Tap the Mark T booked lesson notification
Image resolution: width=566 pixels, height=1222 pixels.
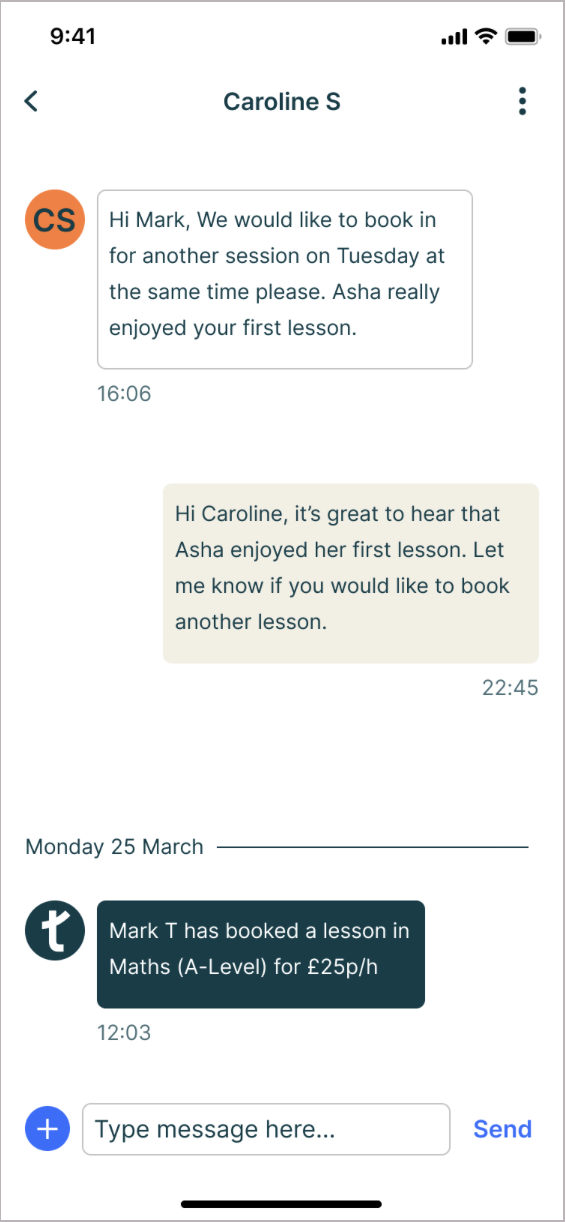coord(261,954)
